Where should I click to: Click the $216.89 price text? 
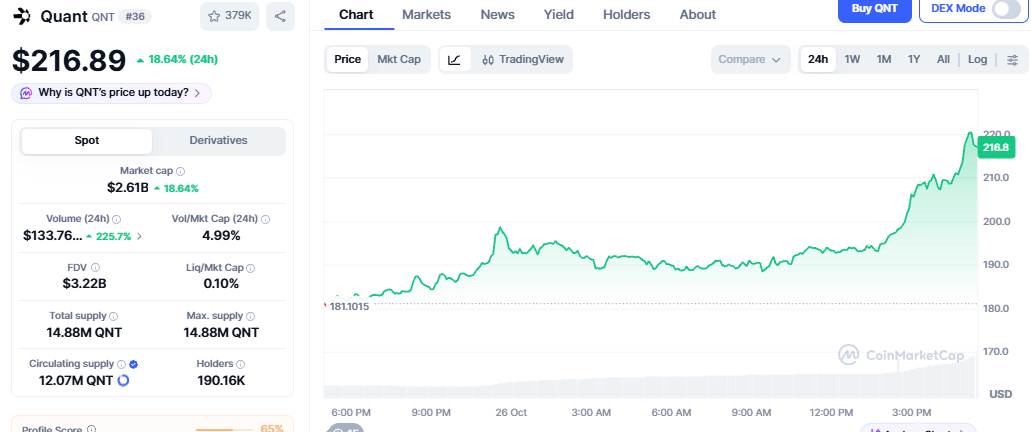pos(69,60)
